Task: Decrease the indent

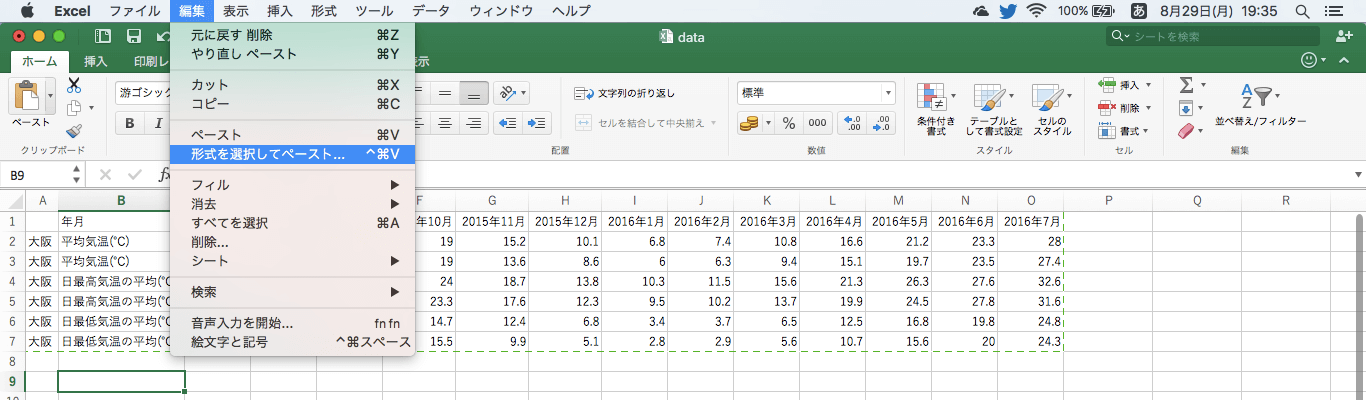Action: pos(509,123)
